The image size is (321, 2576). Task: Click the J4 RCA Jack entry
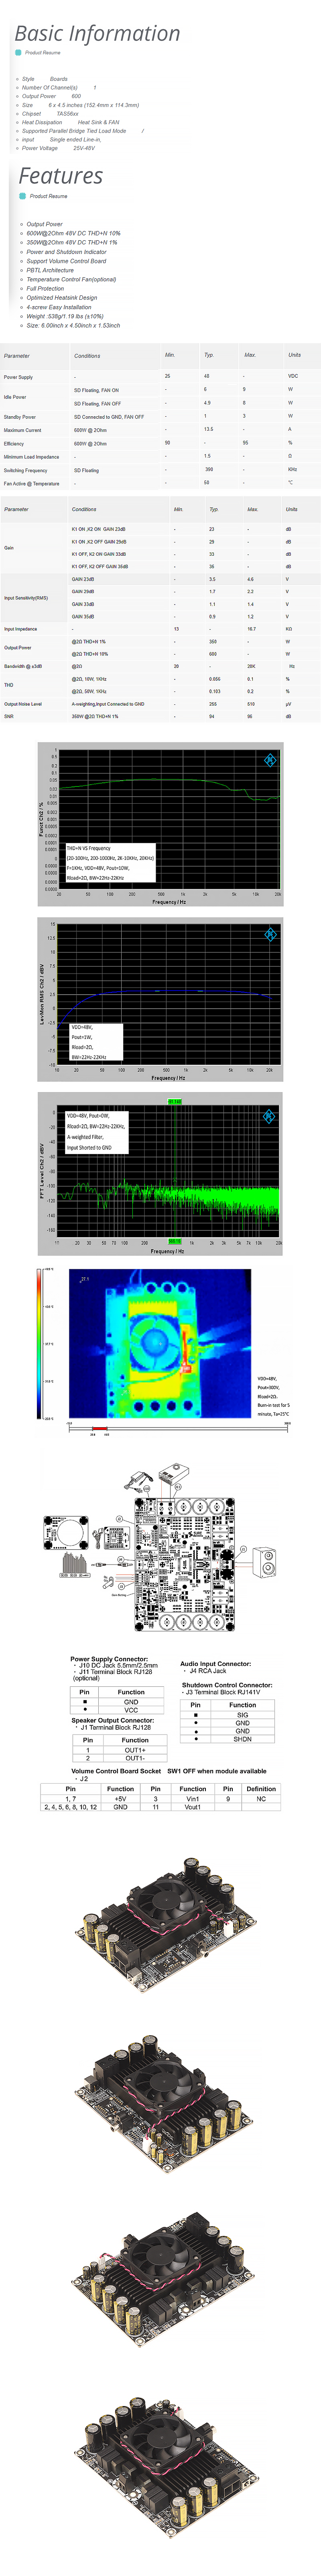(x=208, y=1671)
